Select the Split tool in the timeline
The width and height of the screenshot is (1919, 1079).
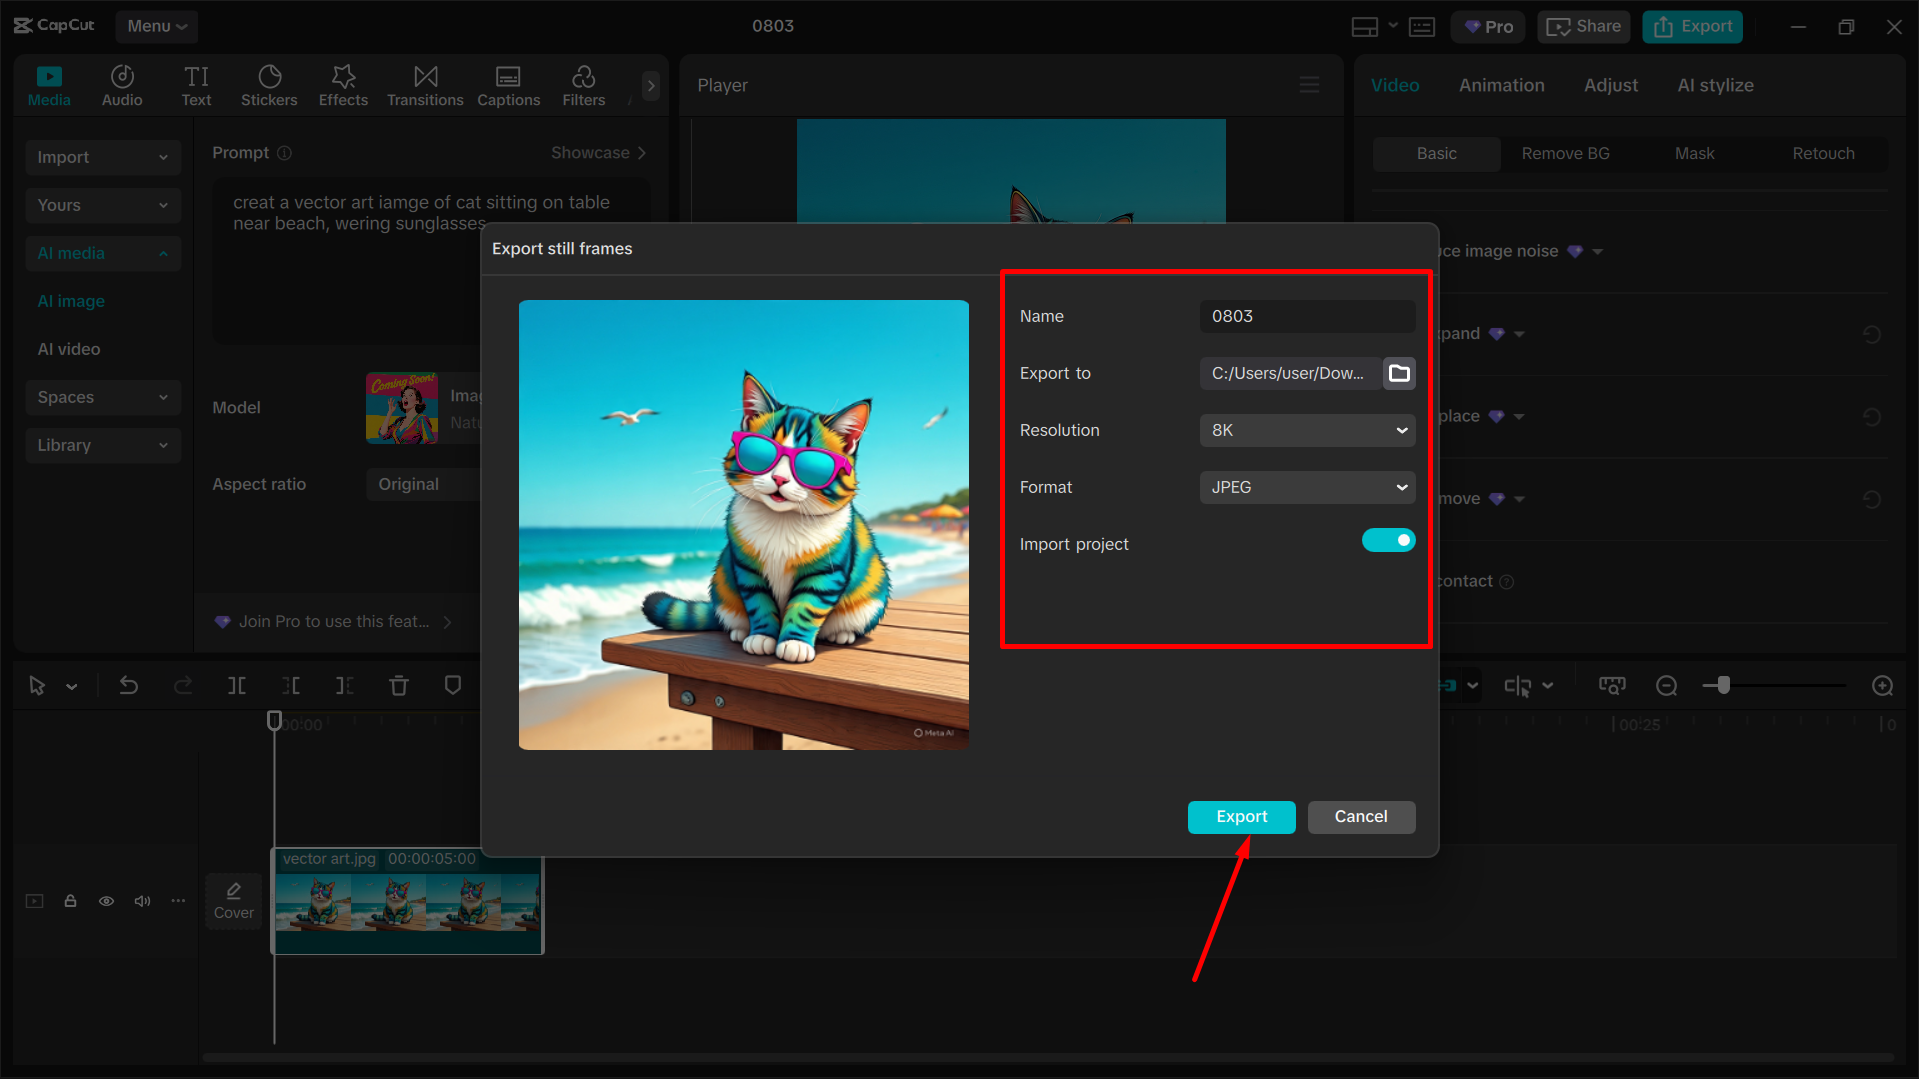tap(237, 685)
